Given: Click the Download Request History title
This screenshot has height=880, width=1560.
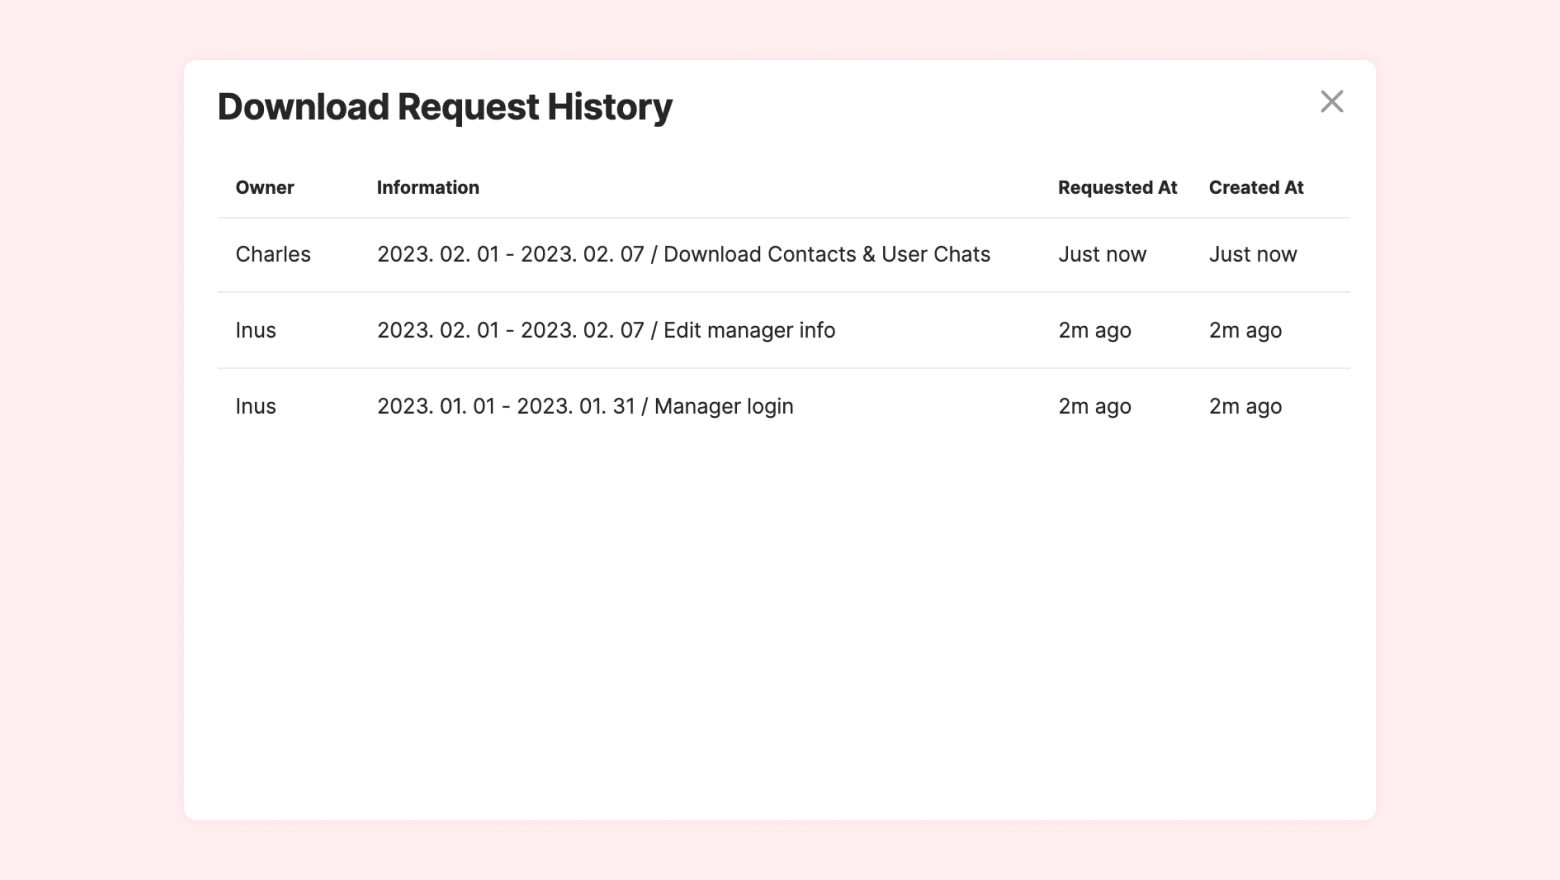Looking at the screenshot, I should click(445, 107).
